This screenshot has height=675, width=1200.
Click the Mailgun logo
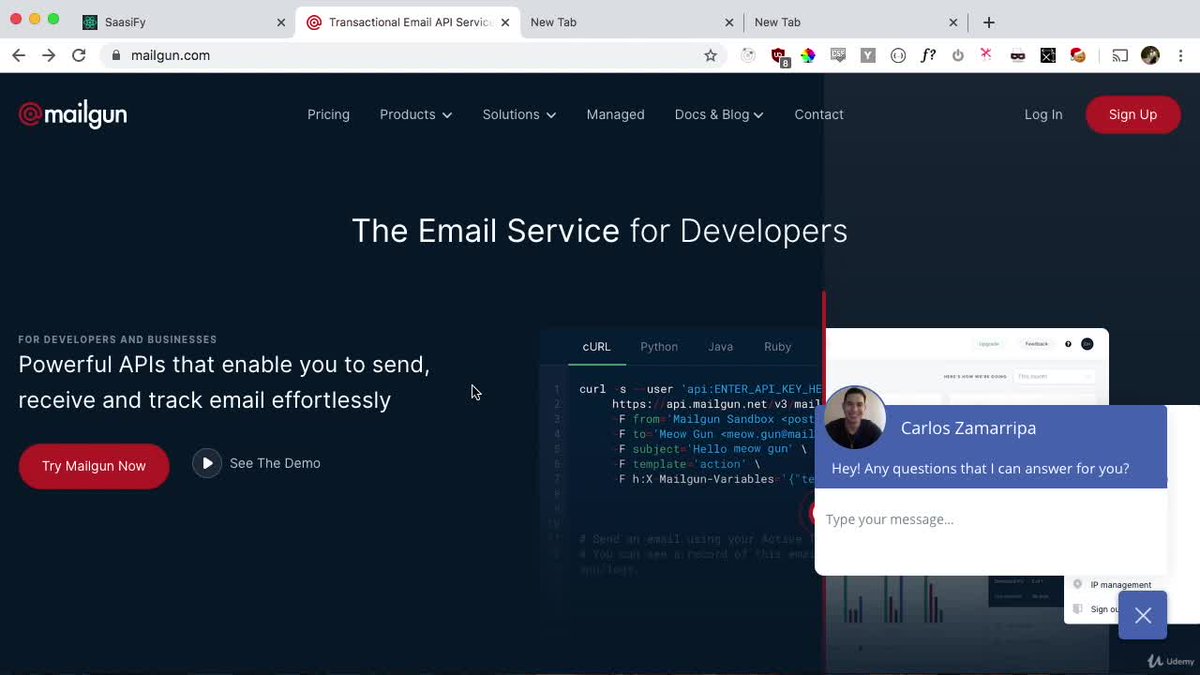click(73, 115)
